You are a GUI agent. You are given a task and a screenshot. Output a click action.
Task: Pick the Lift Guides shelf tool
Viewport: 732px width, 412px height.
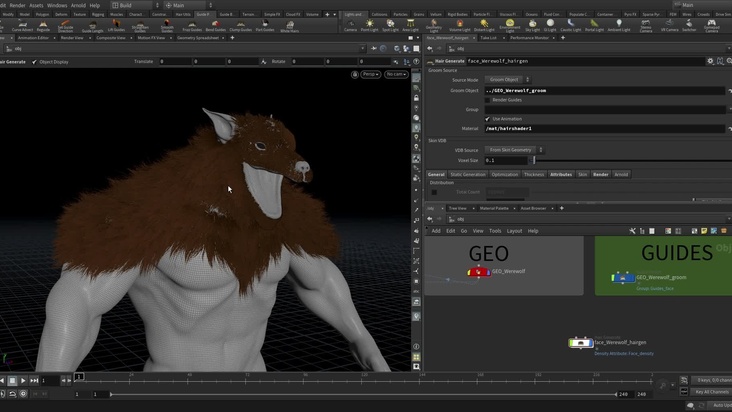[x=116, y=26]
